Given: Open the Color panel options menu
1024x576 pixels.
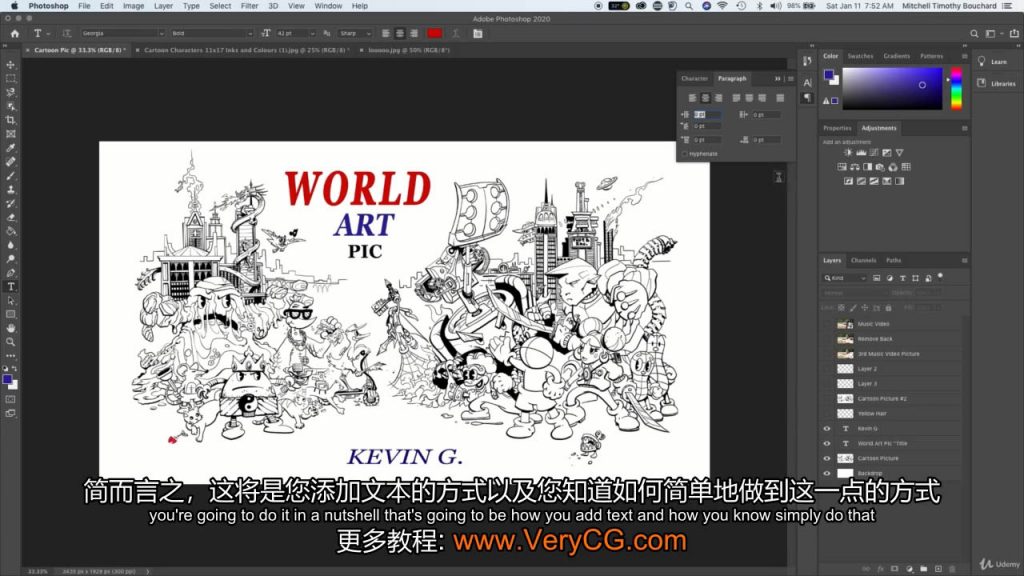Looking at the screenshot, I should tap(965, 56).
